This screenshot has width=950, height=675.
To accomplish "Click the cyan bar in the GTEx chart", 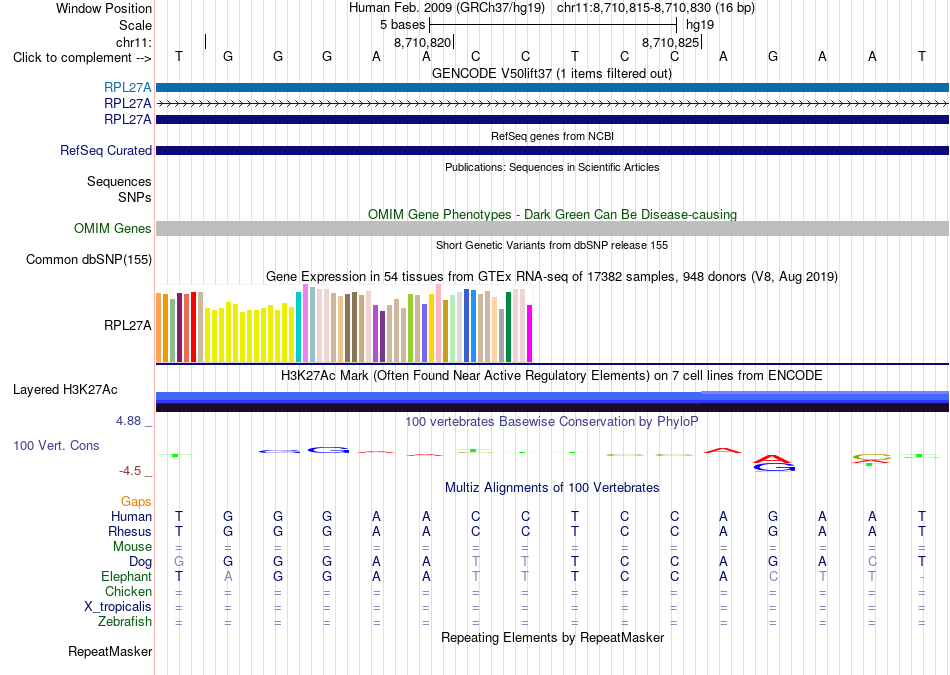I will (x=299, y=327).
